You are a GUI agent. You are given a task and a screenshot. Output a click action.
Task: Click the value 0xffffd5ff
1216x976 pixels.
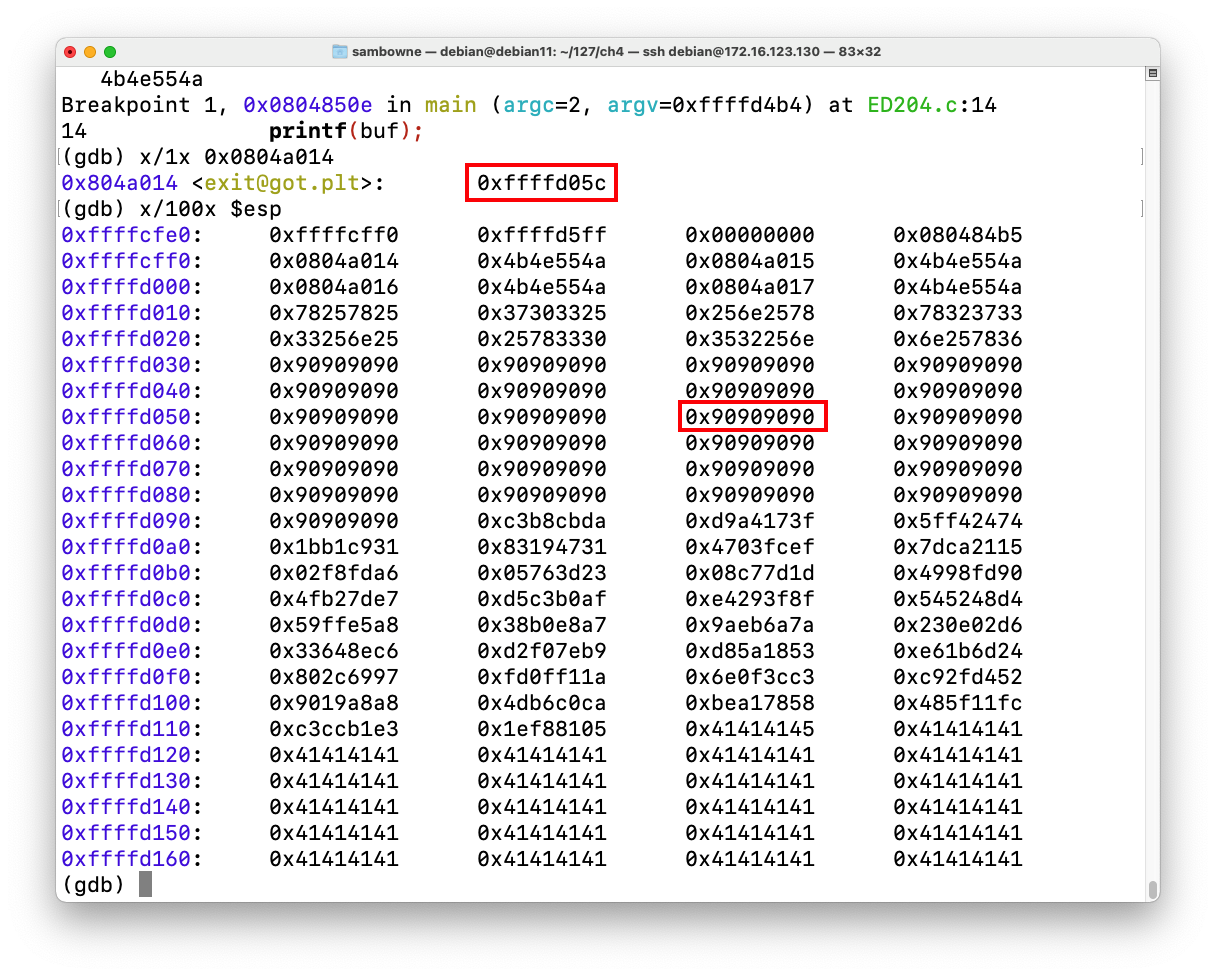coord(542,235)
